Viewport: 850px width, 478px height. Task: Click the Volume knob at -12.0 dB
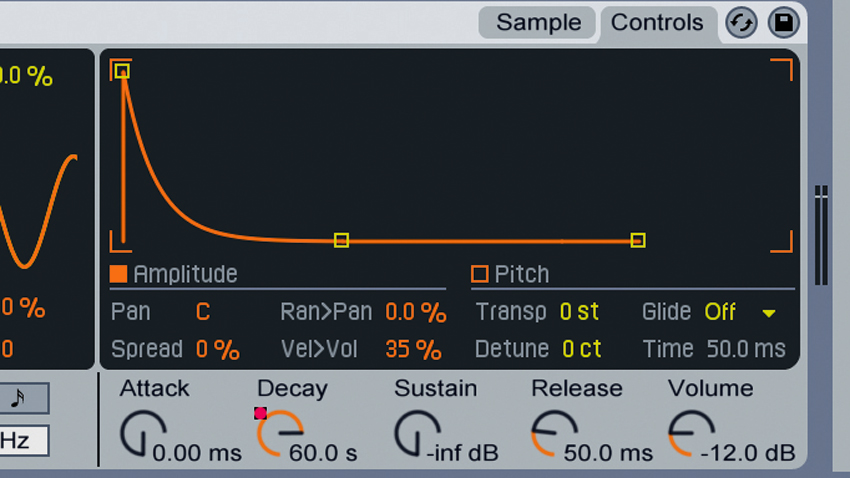tap(691, 434)
